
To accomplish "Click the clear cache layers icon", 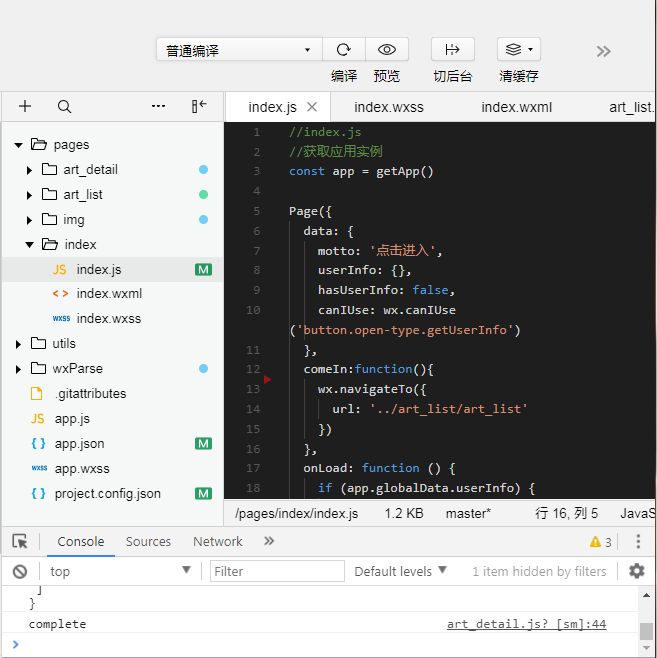I will pyautogui.click(x=513, y=50).
